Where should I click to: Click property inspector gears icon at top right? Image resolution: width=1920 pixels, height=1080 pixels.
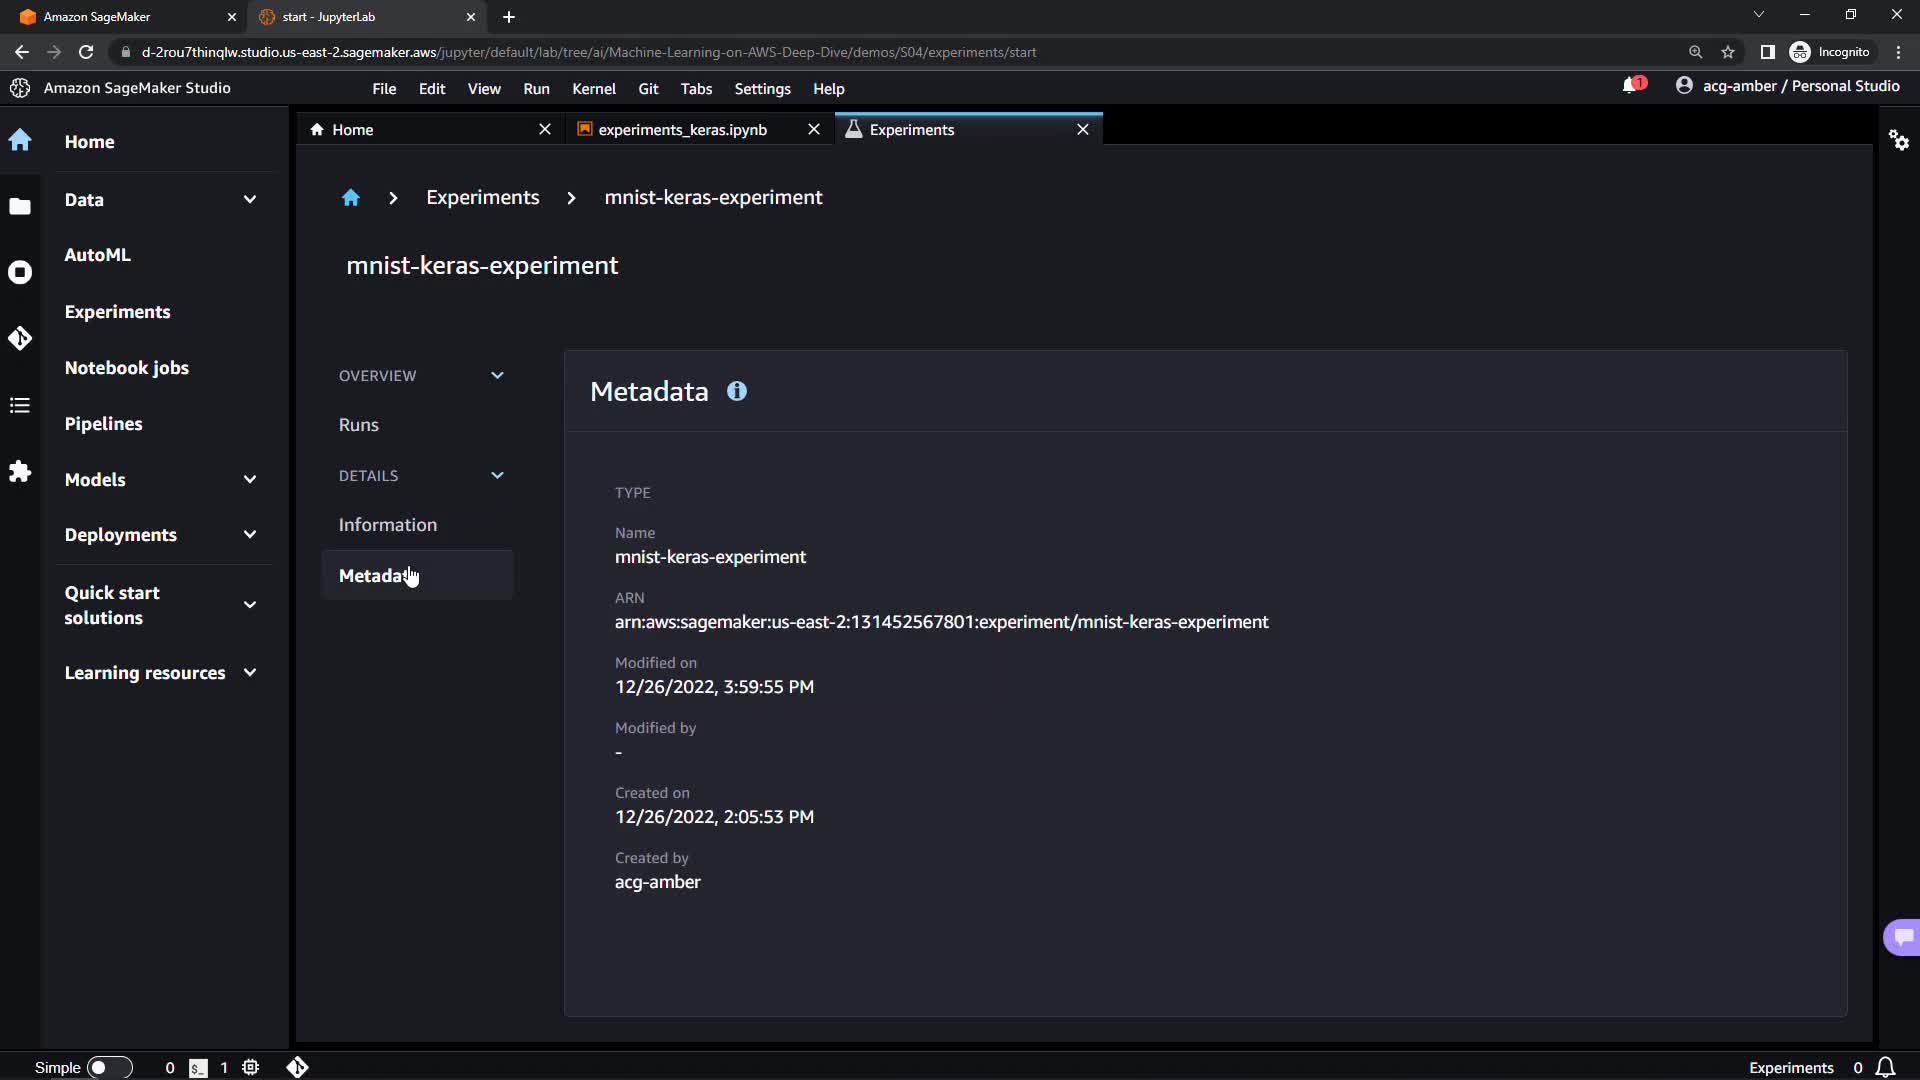coord(1898,140)
